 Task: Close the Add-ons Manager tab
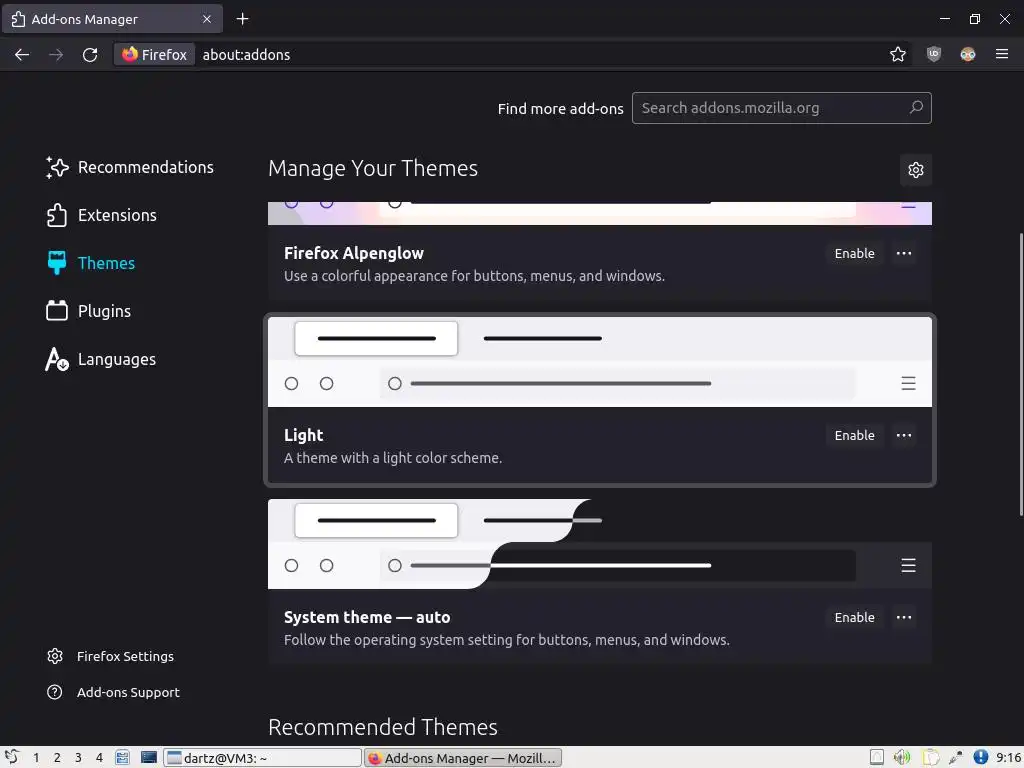(207, 19)
